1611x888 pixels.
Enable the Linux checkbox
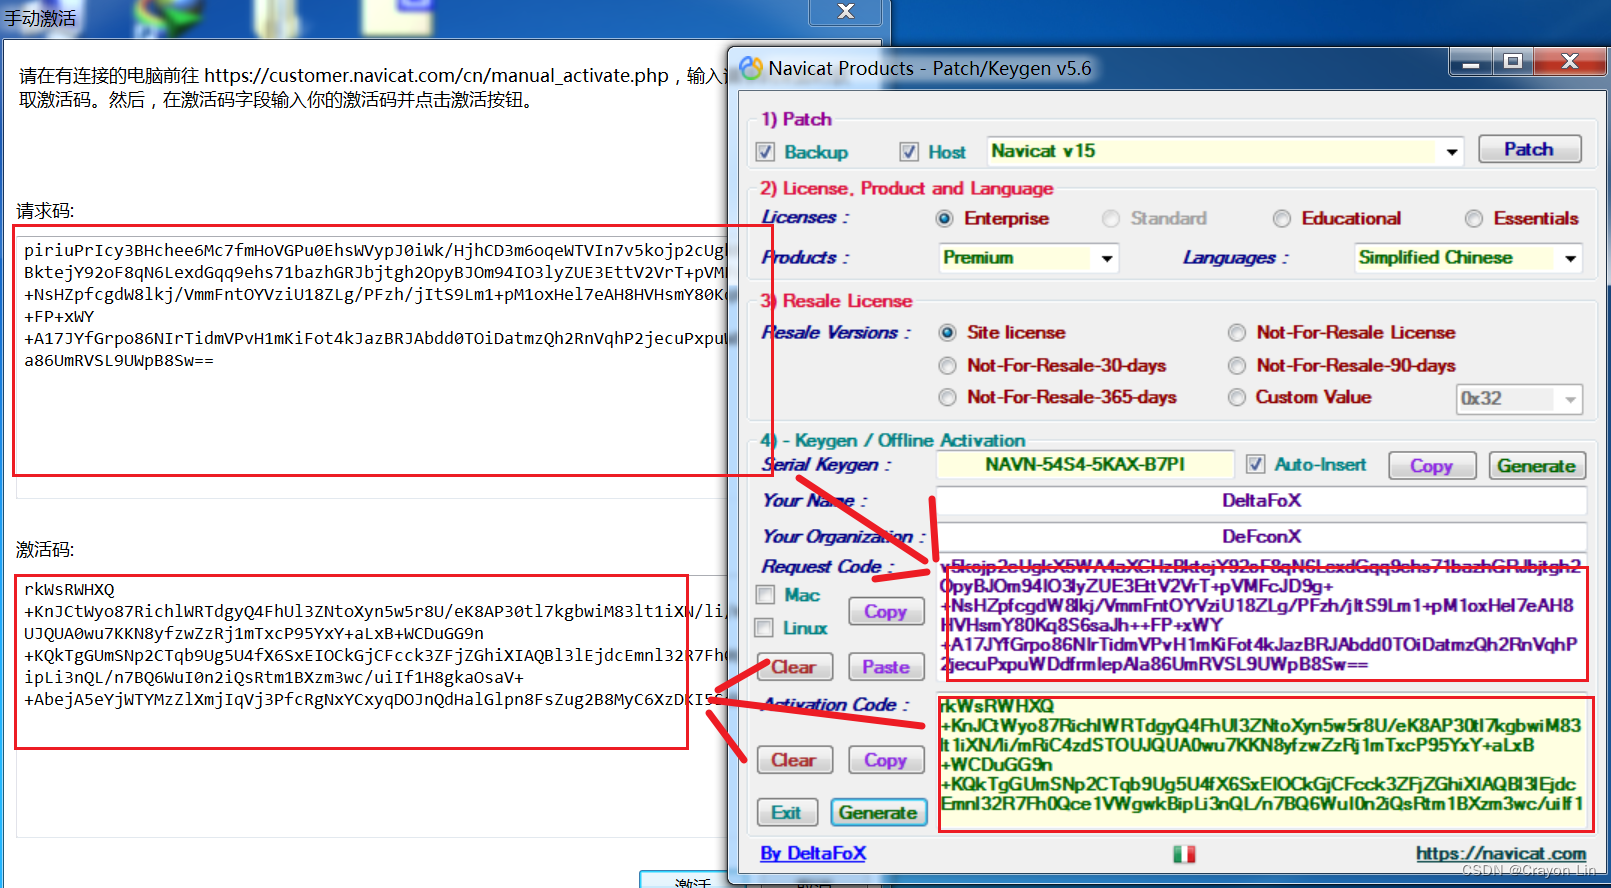[x=765, y=628]
